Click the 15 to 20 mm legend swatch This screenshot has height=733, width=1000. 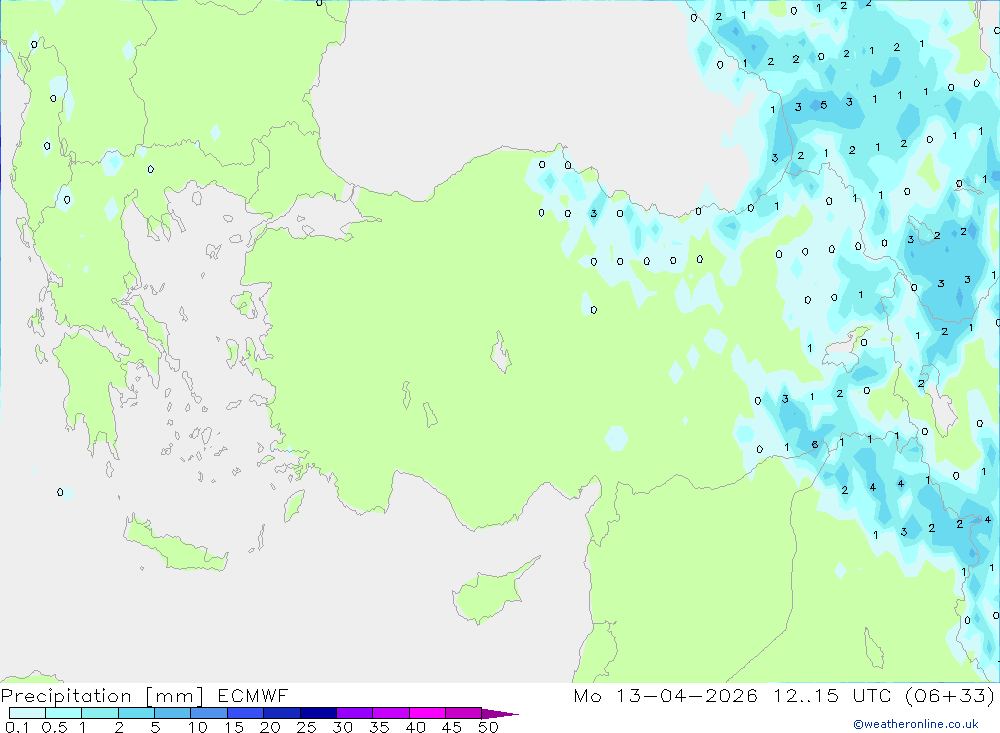pos(245,713)
